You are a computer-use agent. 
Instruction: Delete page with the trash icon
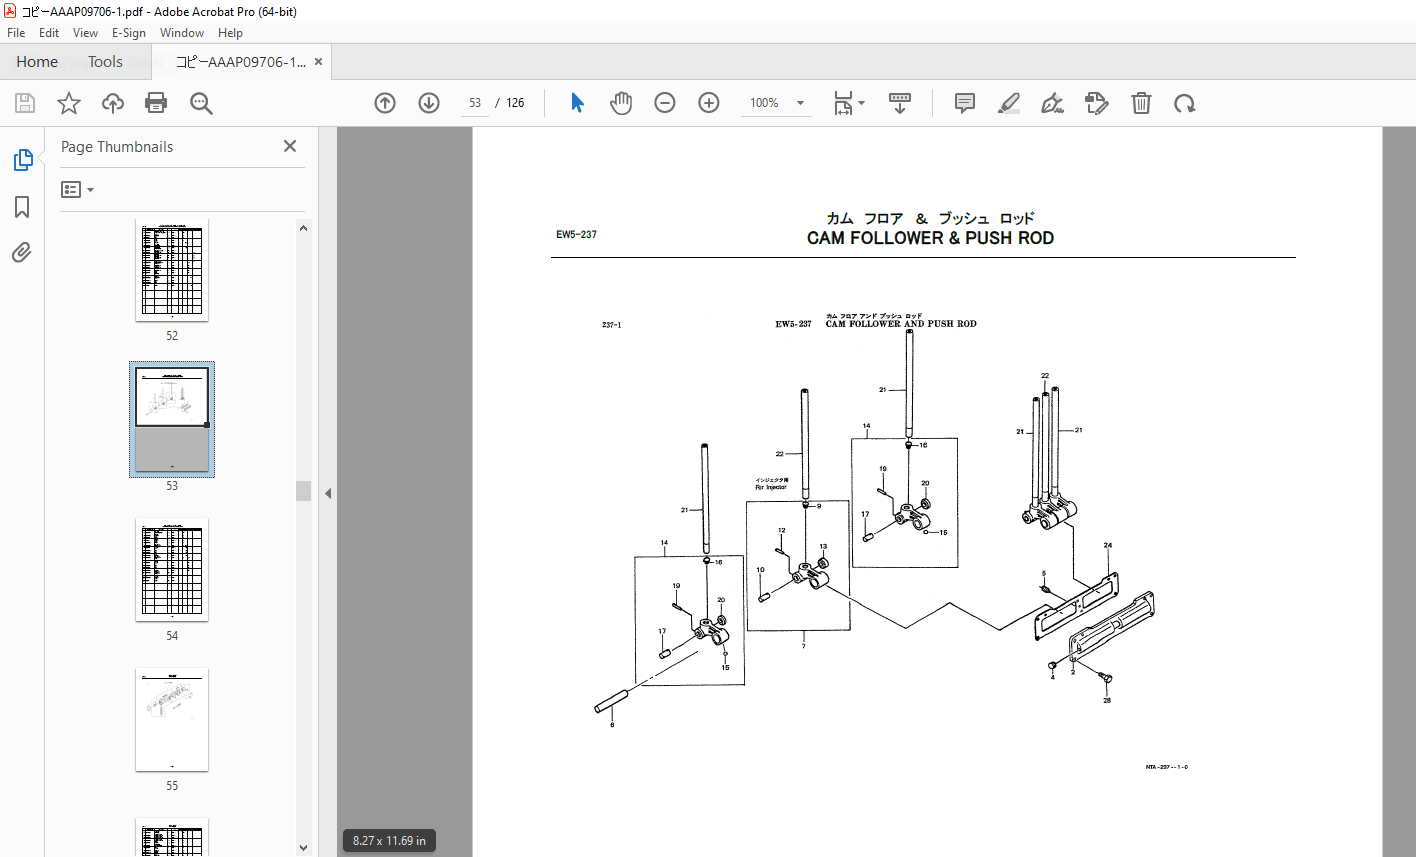tap(1141, 103)
